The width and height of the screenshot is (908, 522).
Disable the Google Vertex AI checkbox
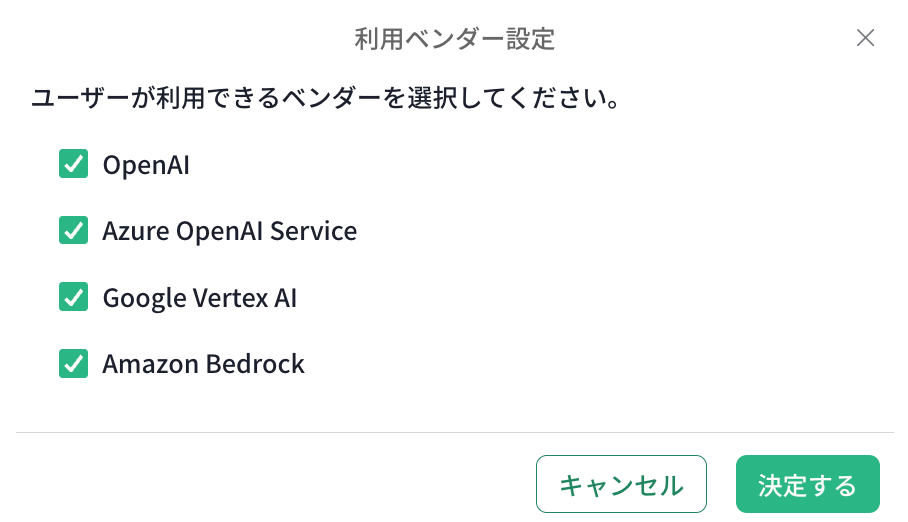[74, 297]
